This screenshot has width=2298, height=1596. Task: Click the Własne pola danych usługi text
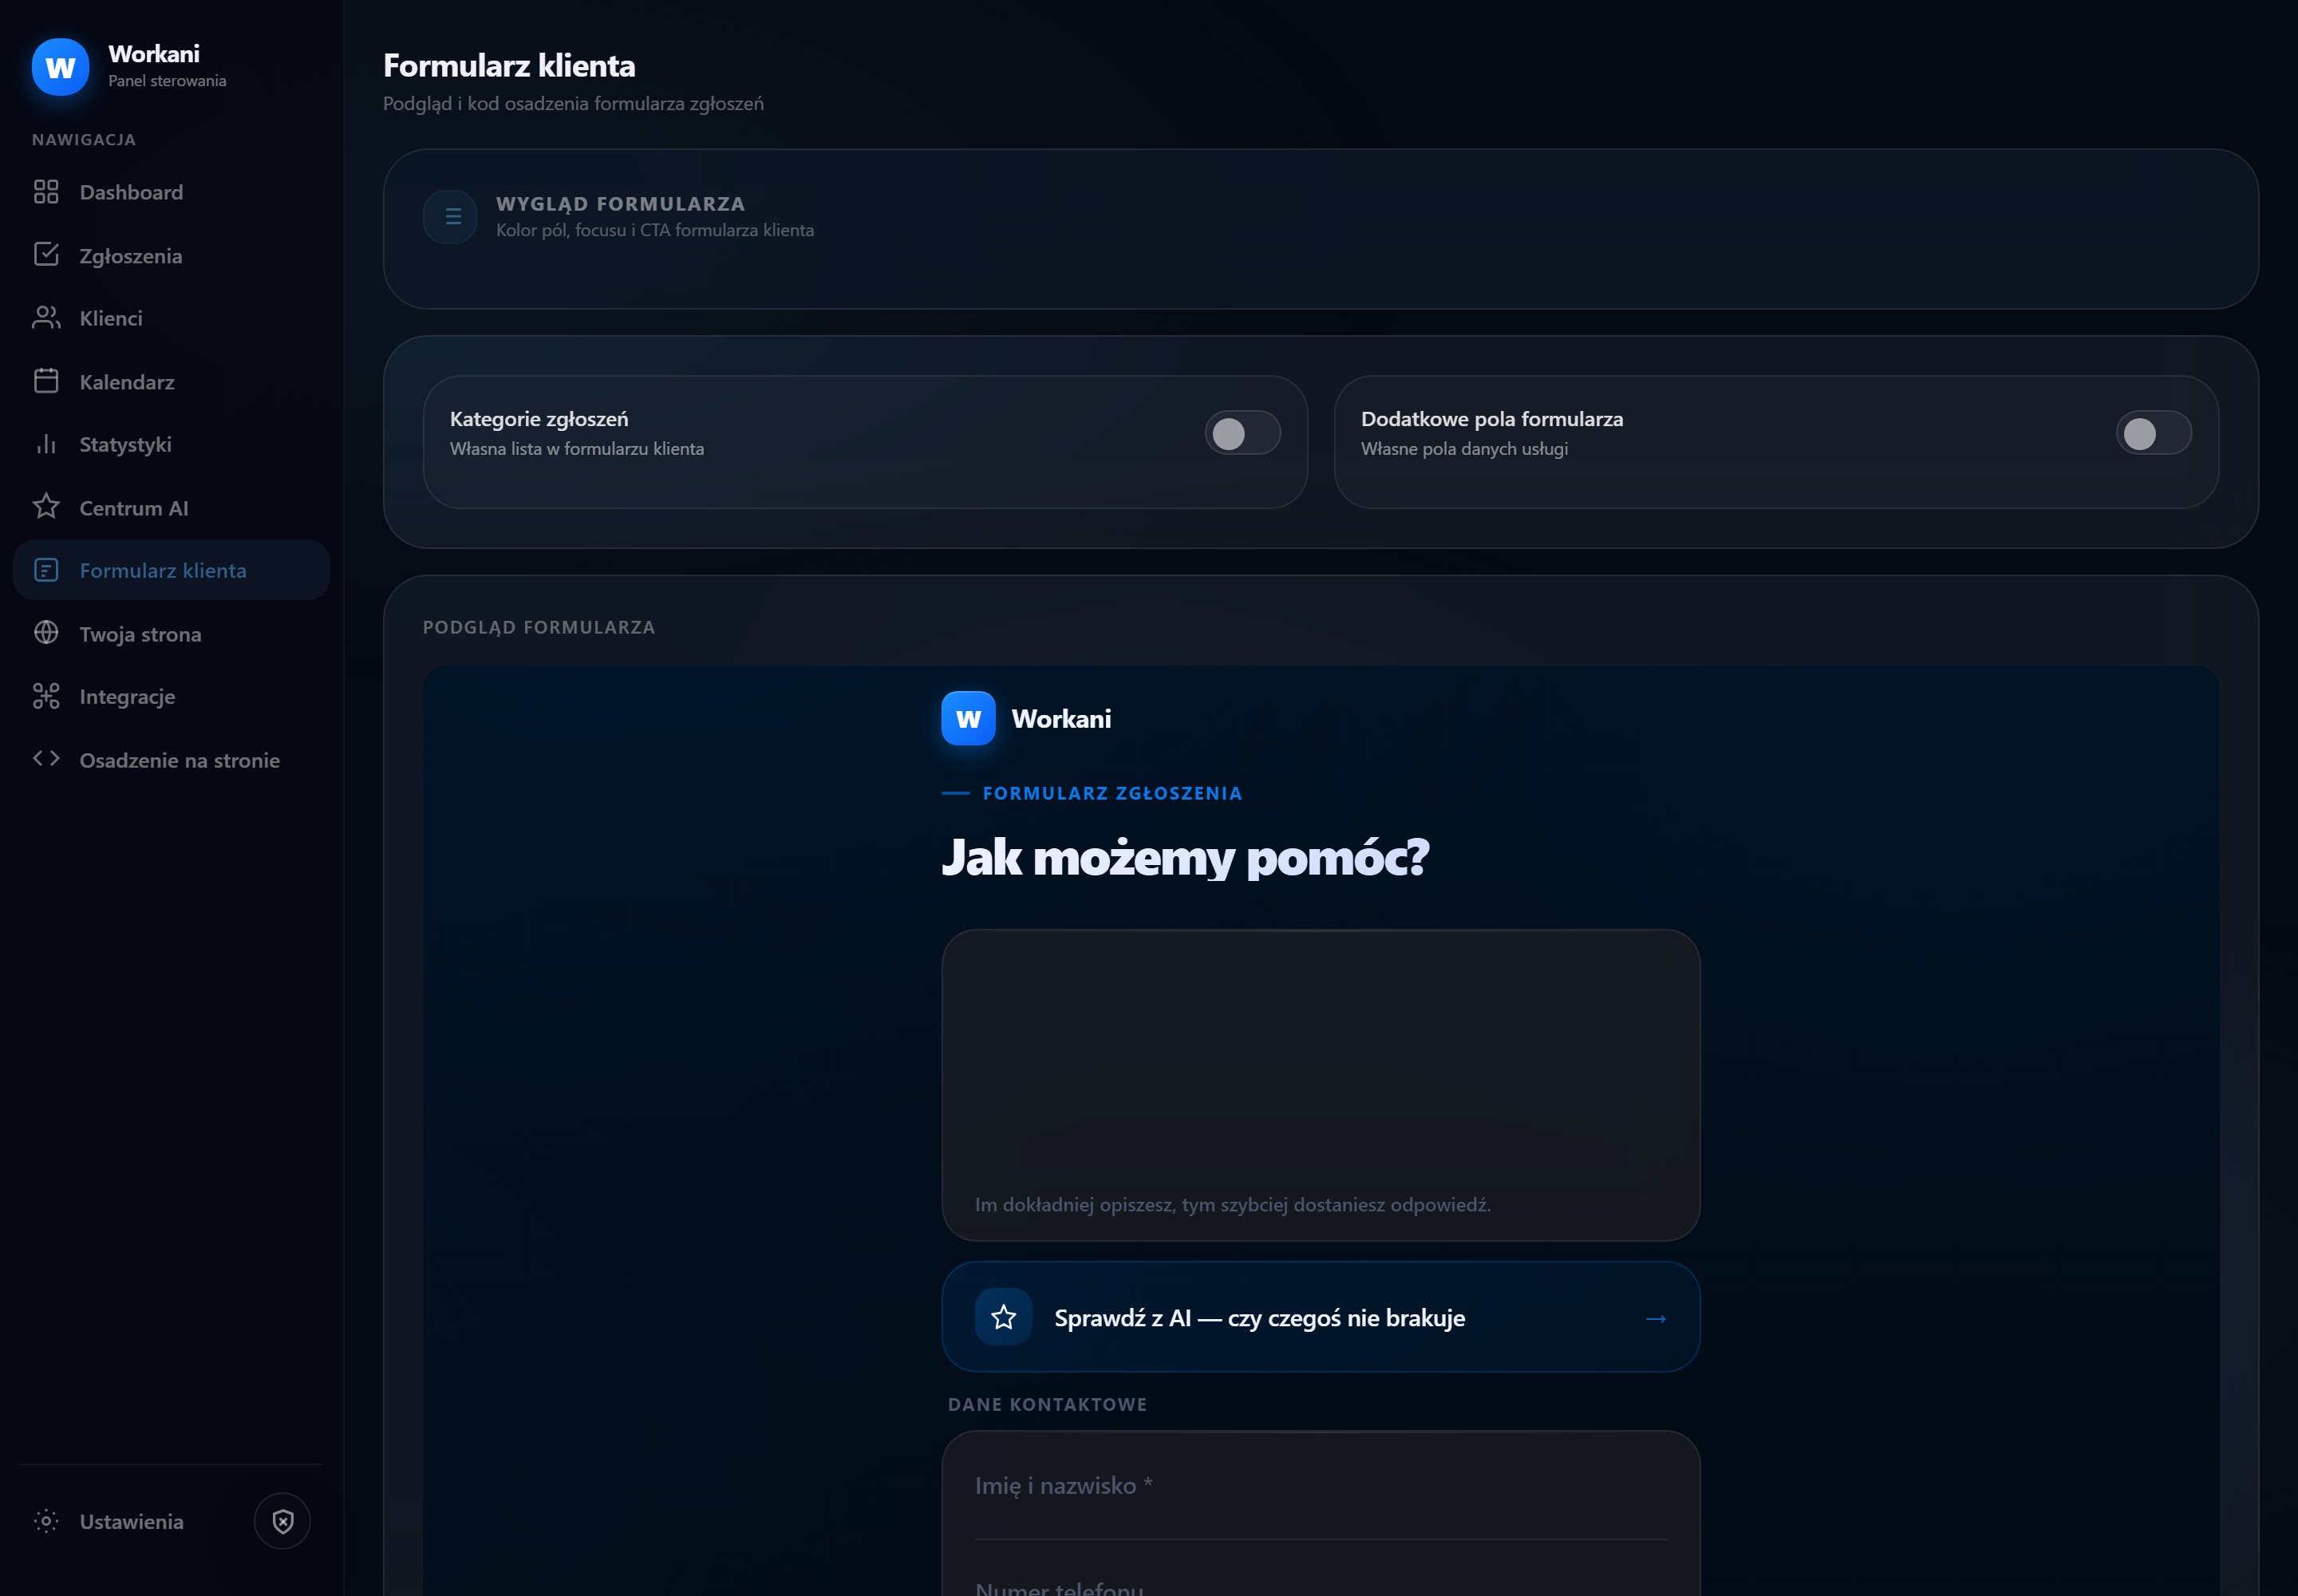pyautogui.click(x=1464, y=449)
